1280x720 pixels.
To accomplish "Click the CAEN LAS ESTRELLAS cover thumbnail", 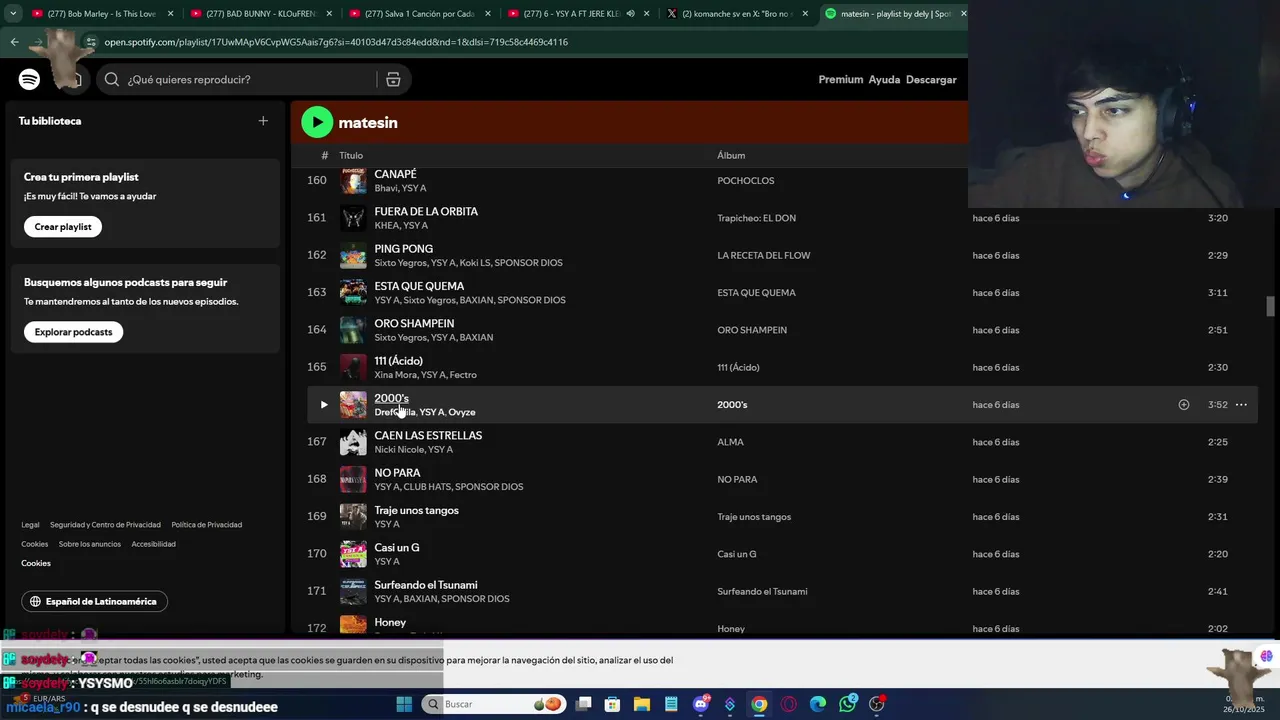I will coord(353,442).
